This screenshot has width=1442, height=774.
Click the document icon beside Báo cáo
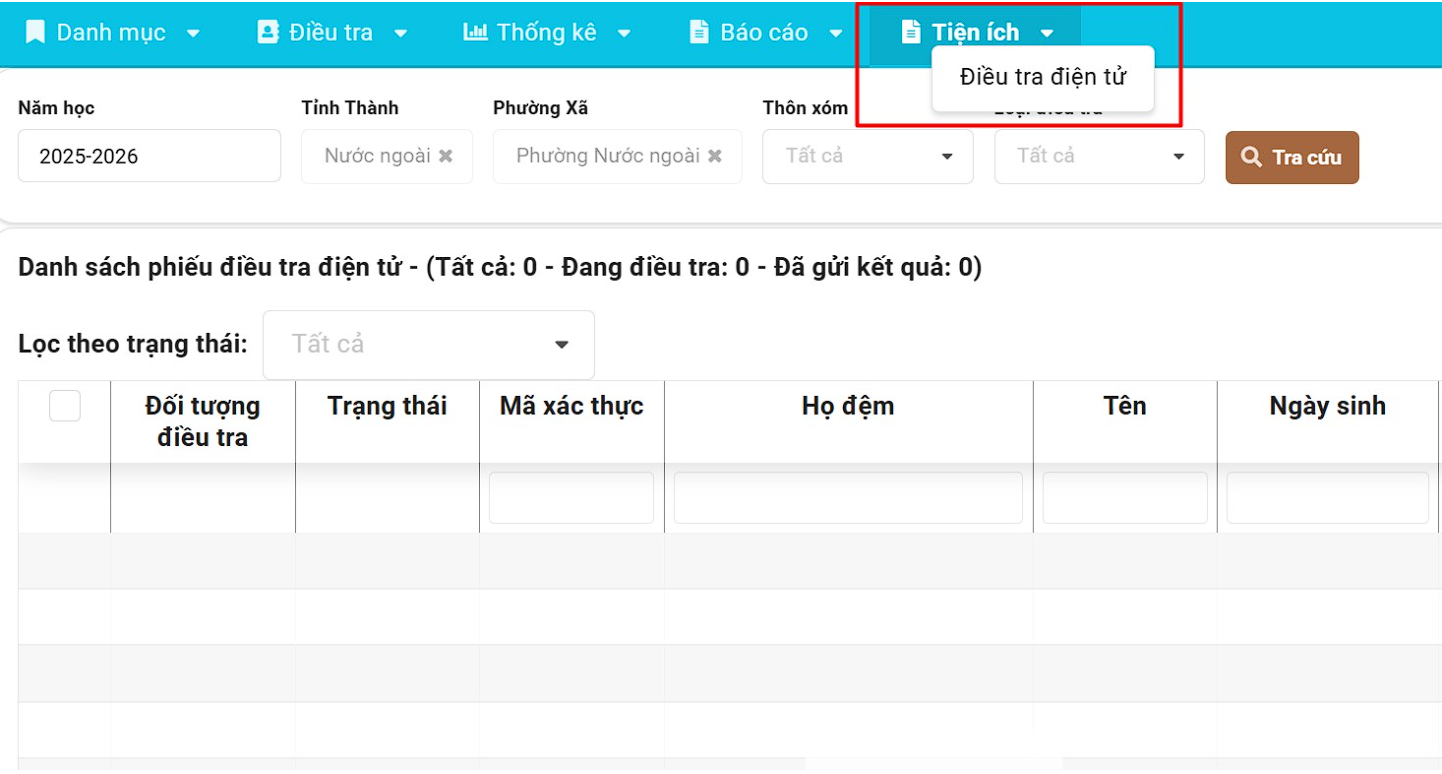pyautogui.click(x=699, y=32)
